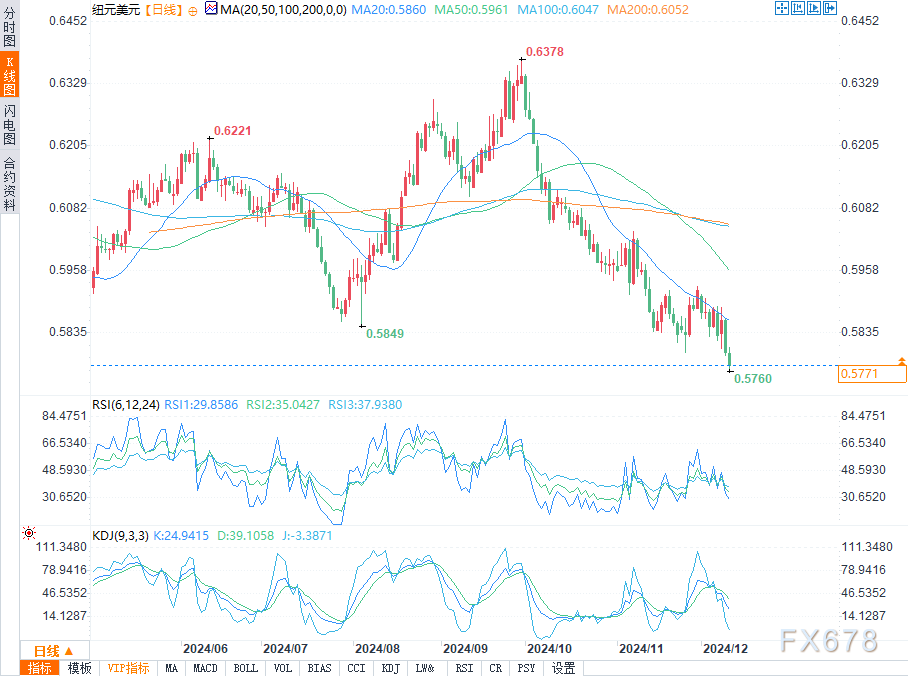Apply the MACD indicator
This screenshot has width=908, height=676.
(206, 668)
